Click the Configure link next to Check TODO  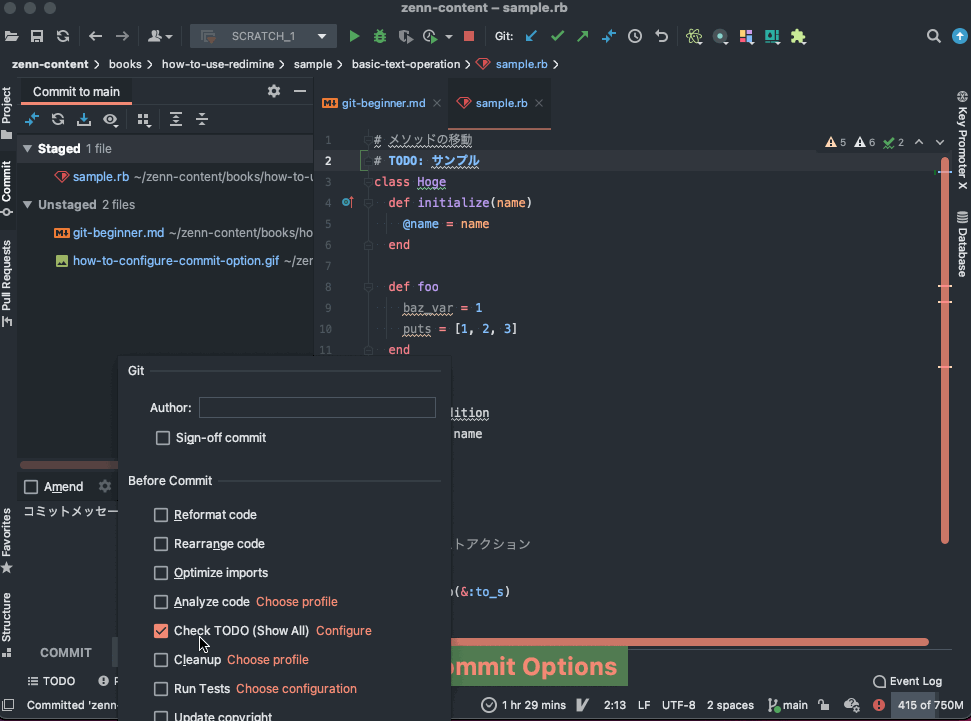click(x=344, y=631)
